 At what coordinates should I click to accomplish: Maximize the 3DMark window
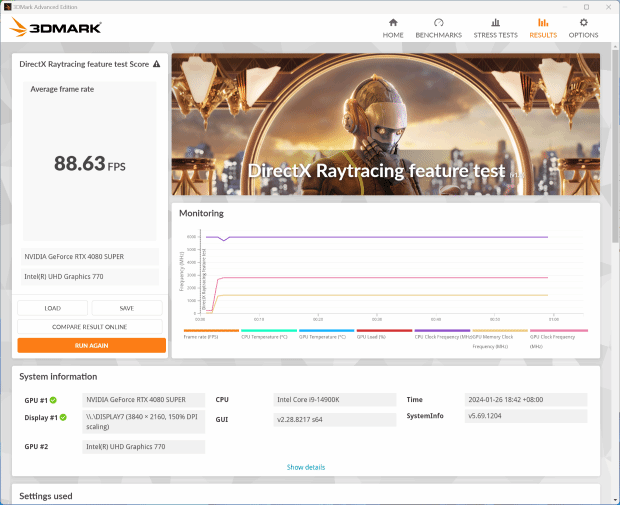point(586,7)
